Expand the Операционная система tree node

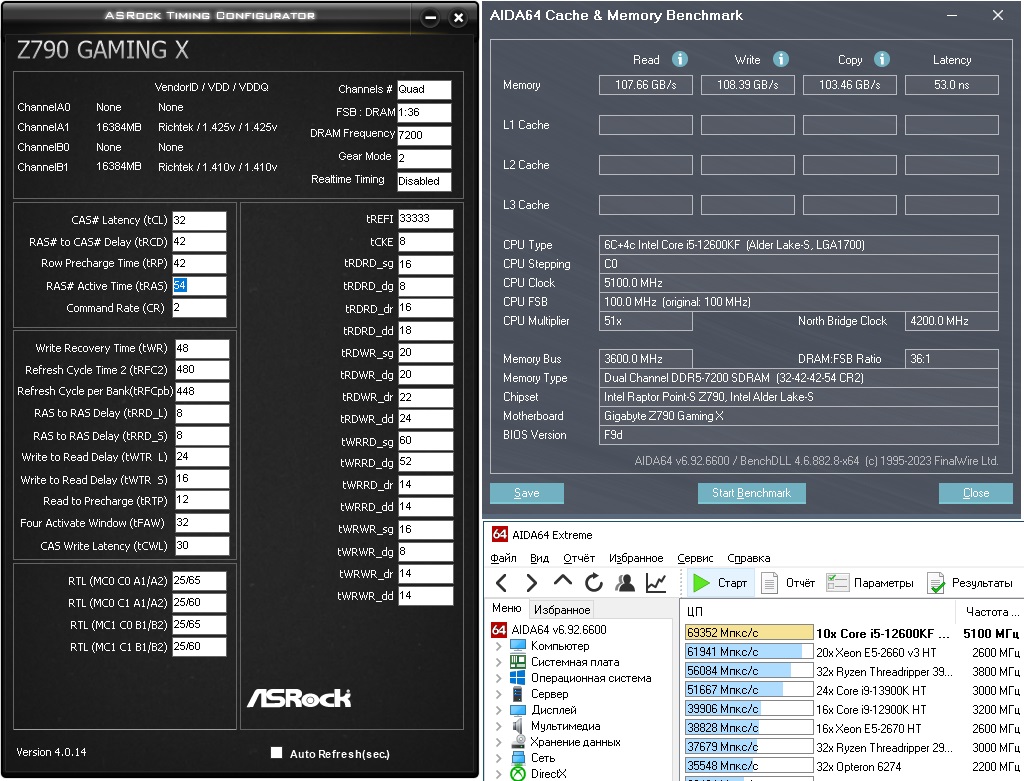point(499,678)
